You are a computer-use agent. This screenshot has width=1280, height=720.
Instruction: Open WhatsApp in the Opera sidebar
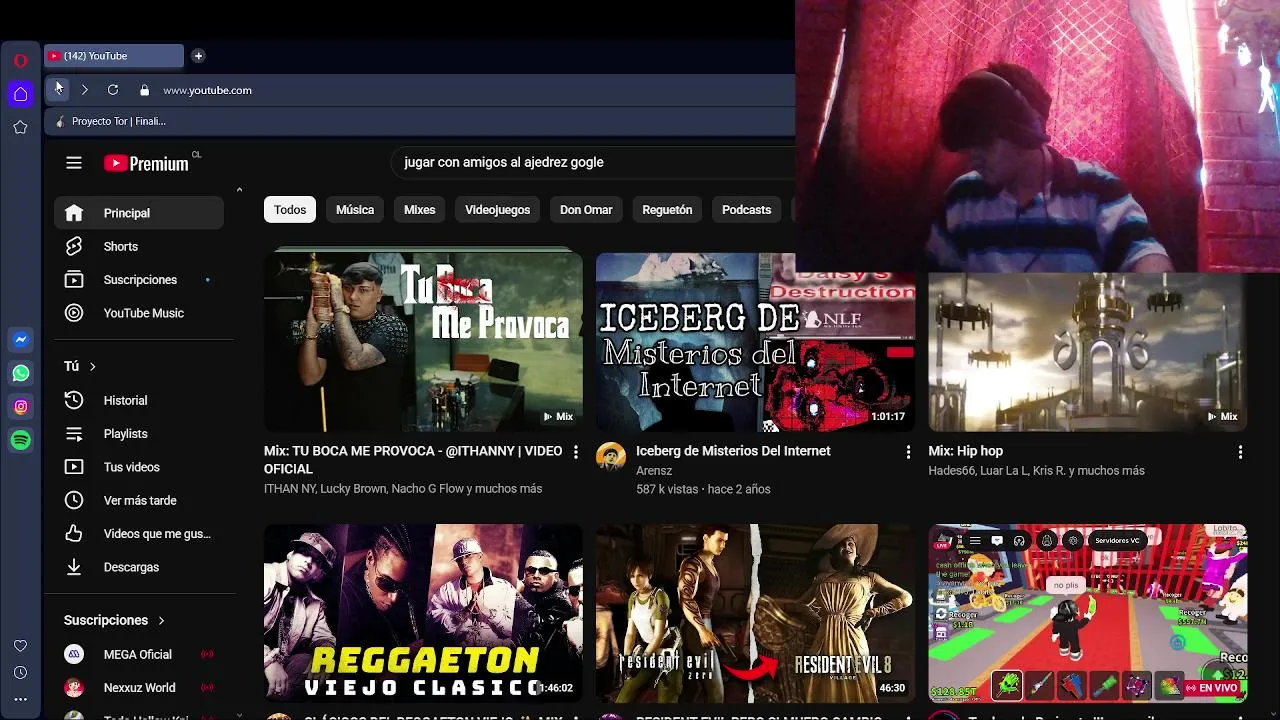(x=20, y=373)
